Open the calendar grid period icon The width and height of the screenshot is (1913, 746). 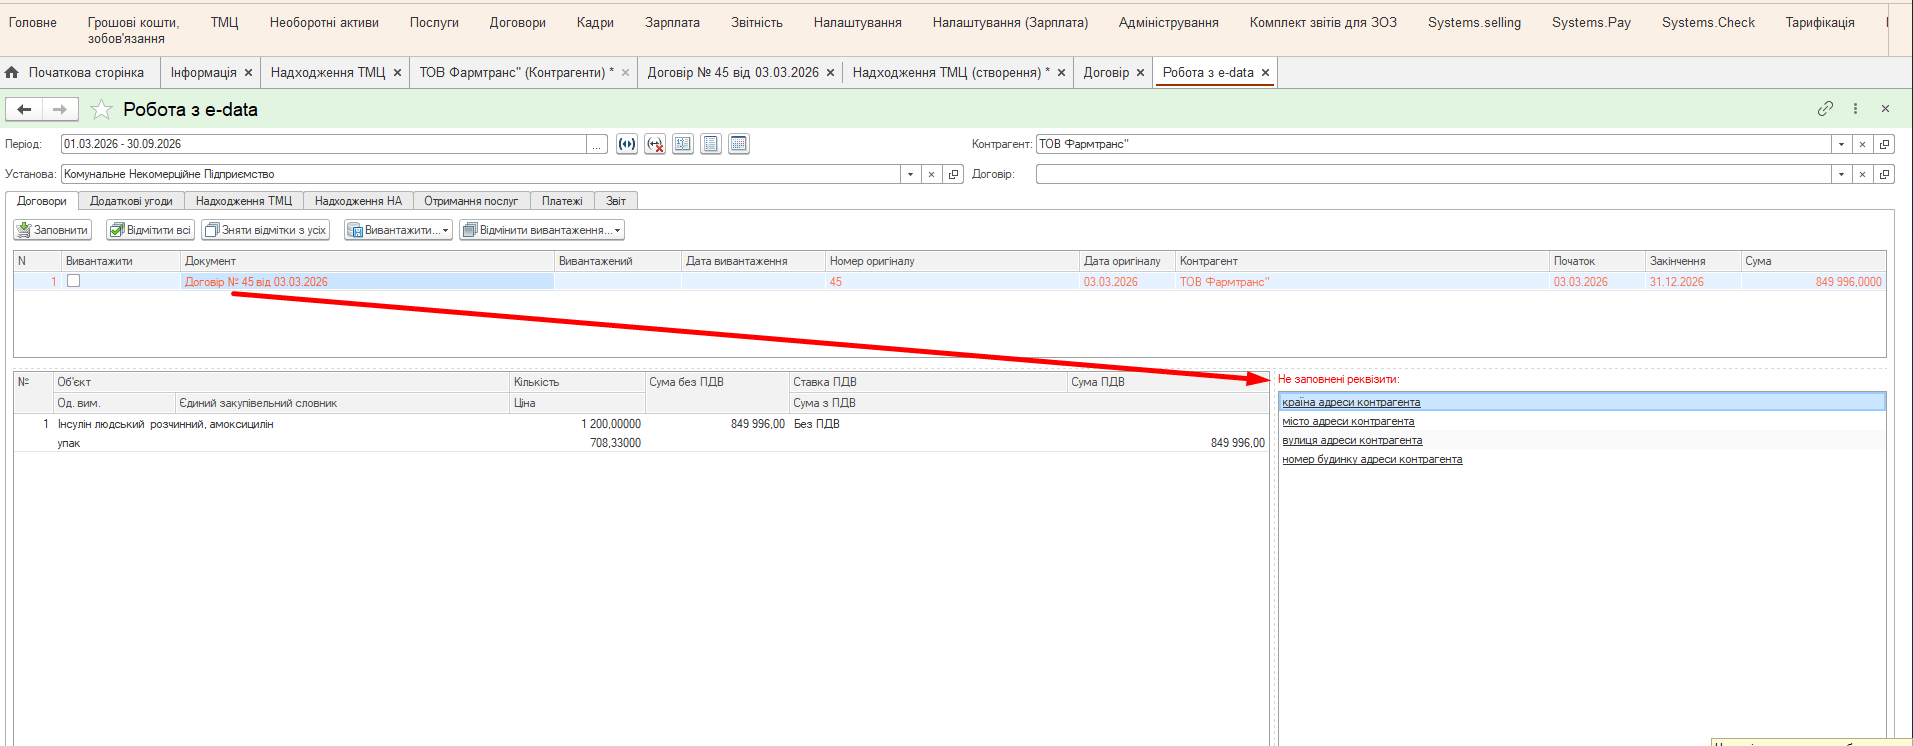[x=739, y=144]
